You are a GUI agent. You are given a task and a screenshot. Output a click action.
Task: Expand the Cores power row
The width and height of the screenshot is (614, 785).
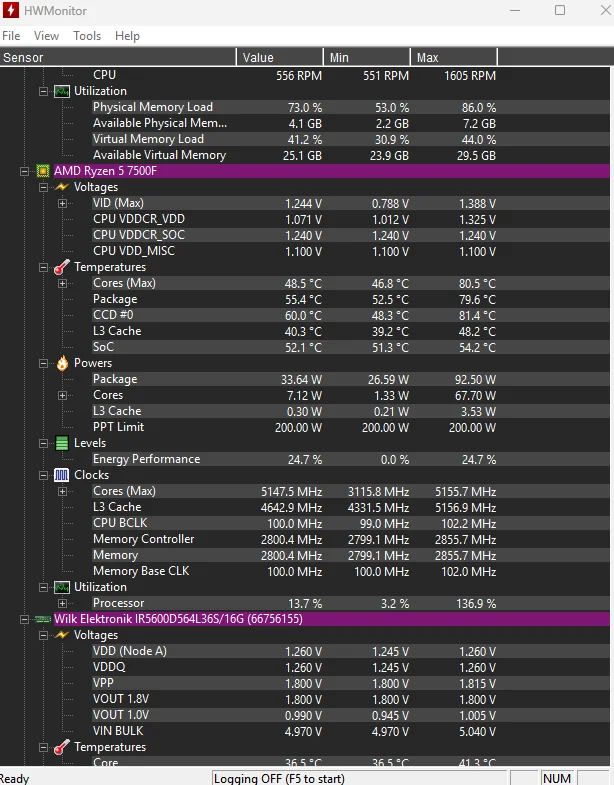pyautogui.click(x=62, y=396)
